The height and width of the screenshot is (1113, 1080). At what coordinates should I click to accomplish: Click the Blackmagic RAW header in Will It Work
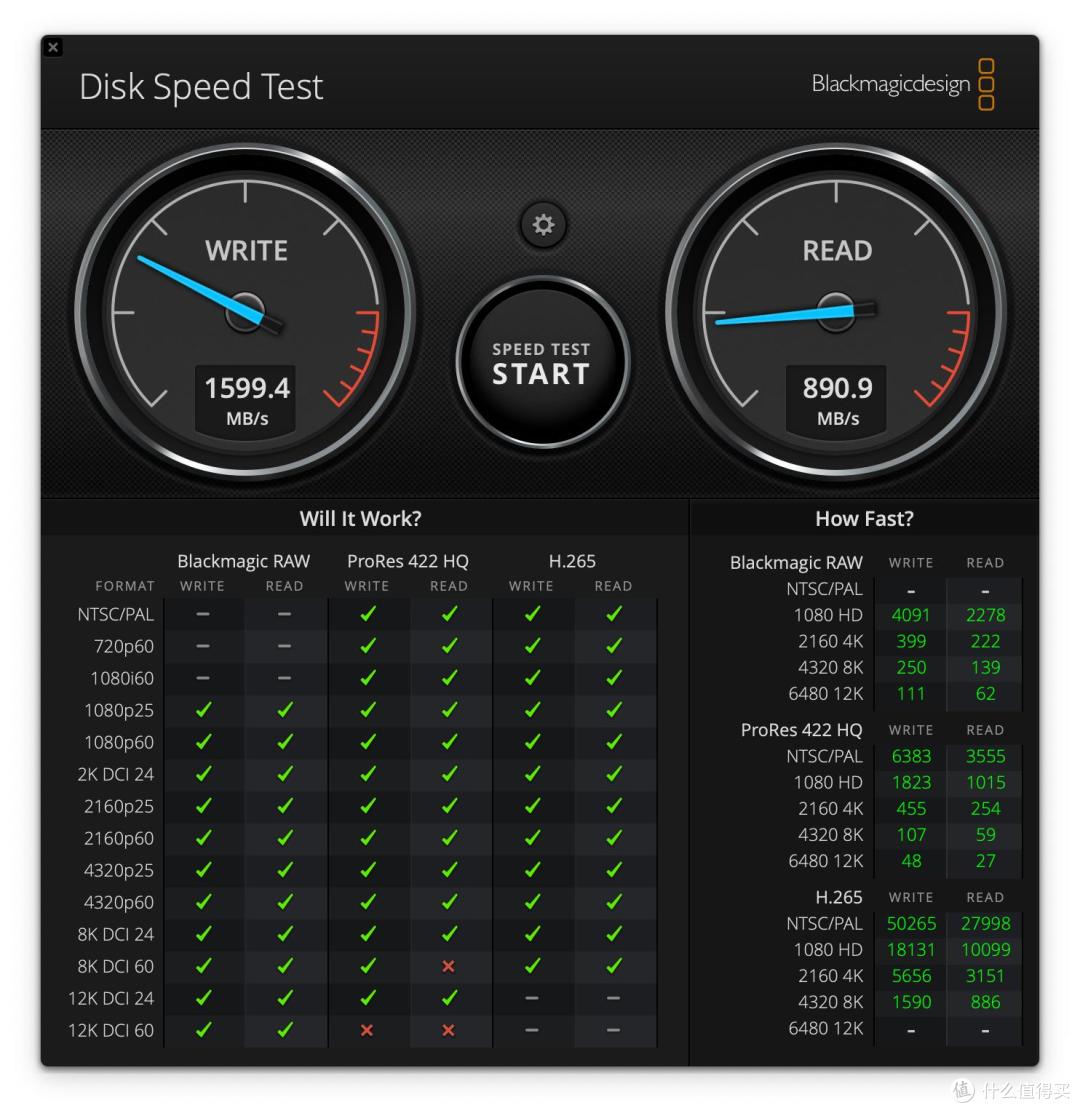click(x=243, y=561)
